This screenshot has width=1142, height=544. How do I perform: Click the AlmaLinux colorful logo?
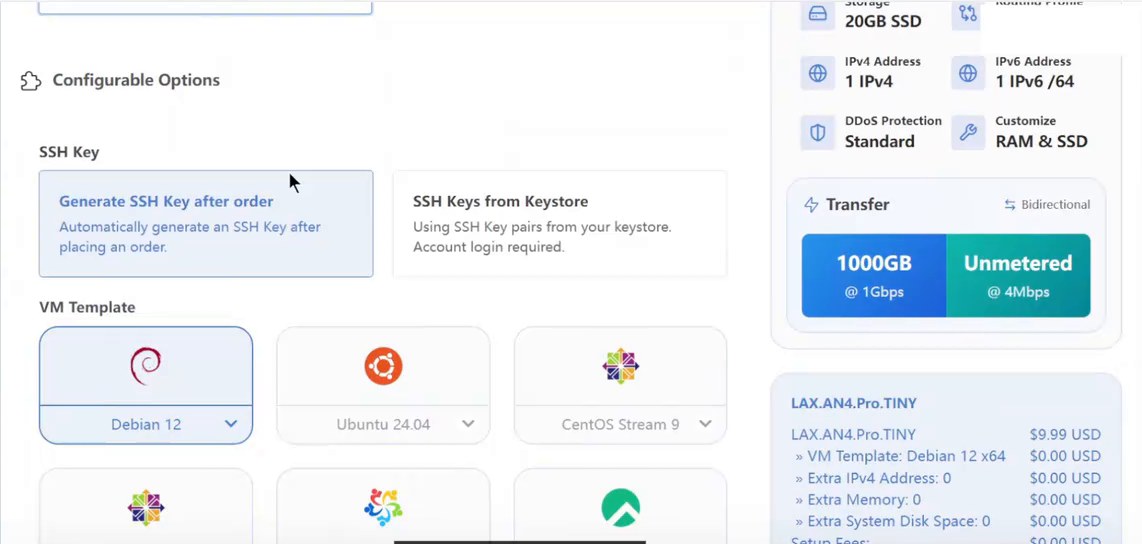click(x=383, y=507)
